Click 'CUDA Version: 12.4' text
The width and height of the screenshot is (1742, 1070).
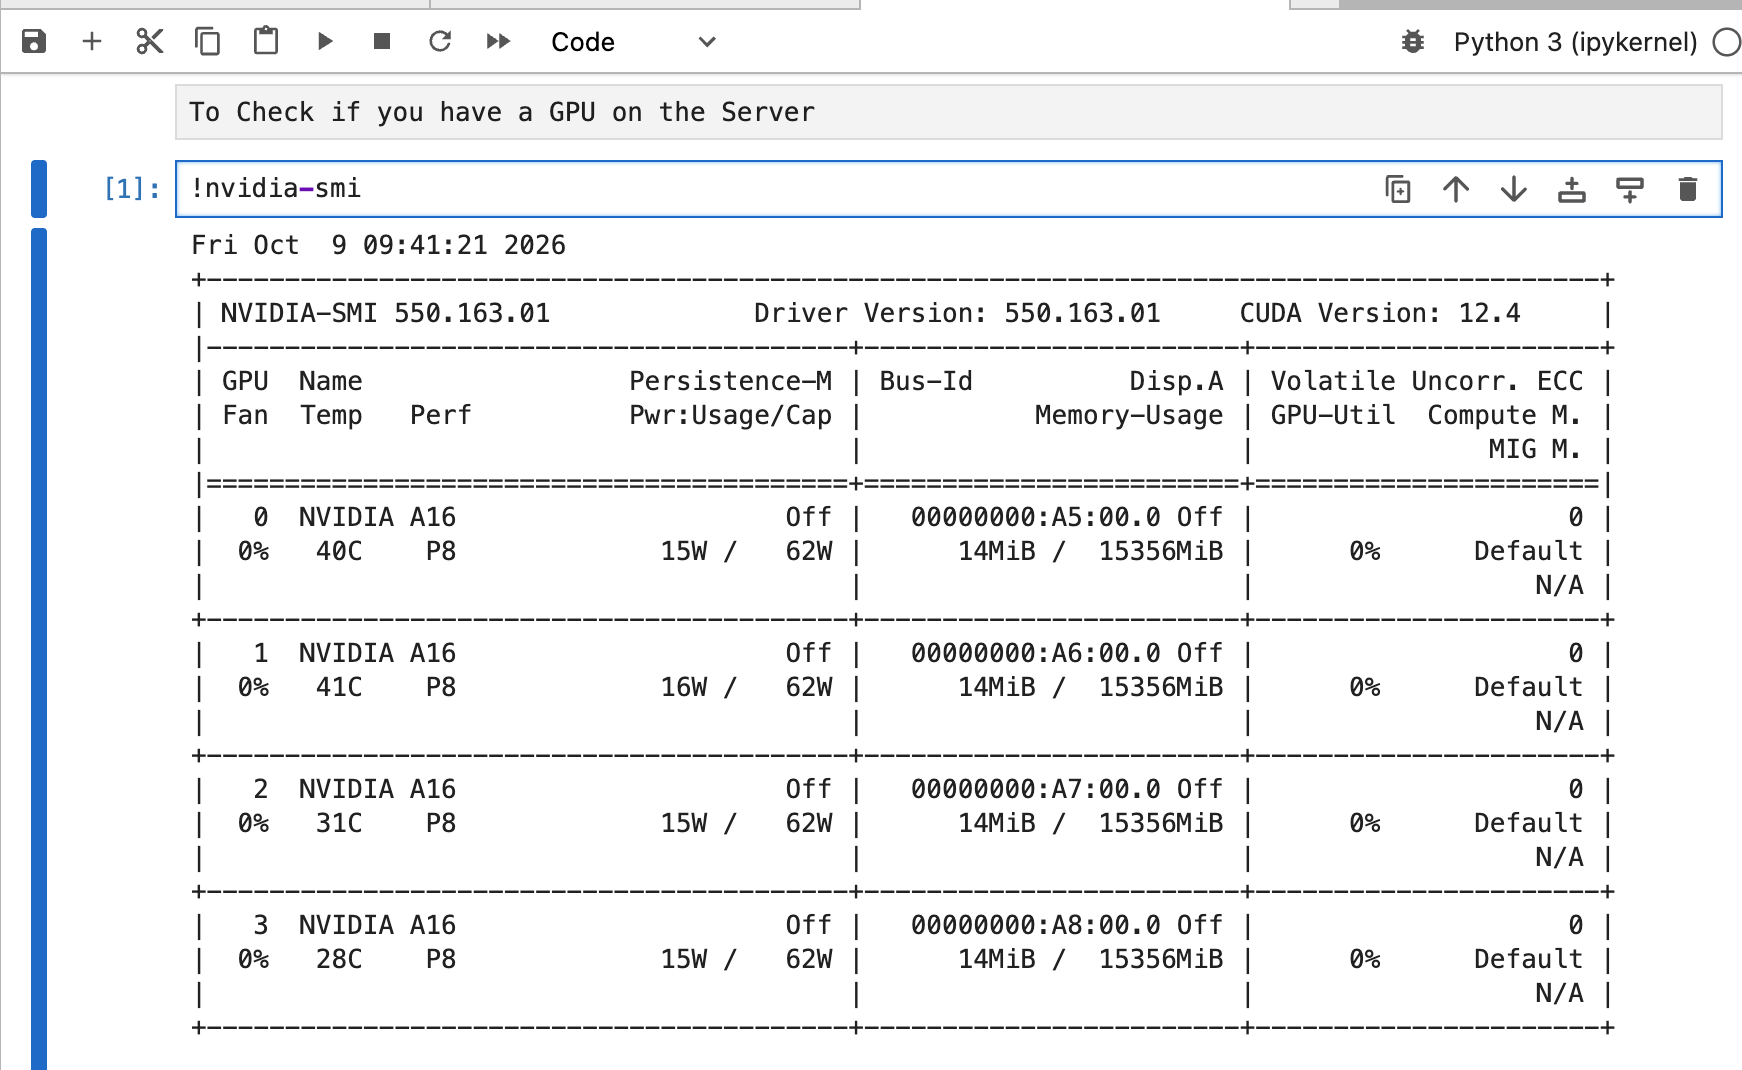click(x=1380, y=313)
